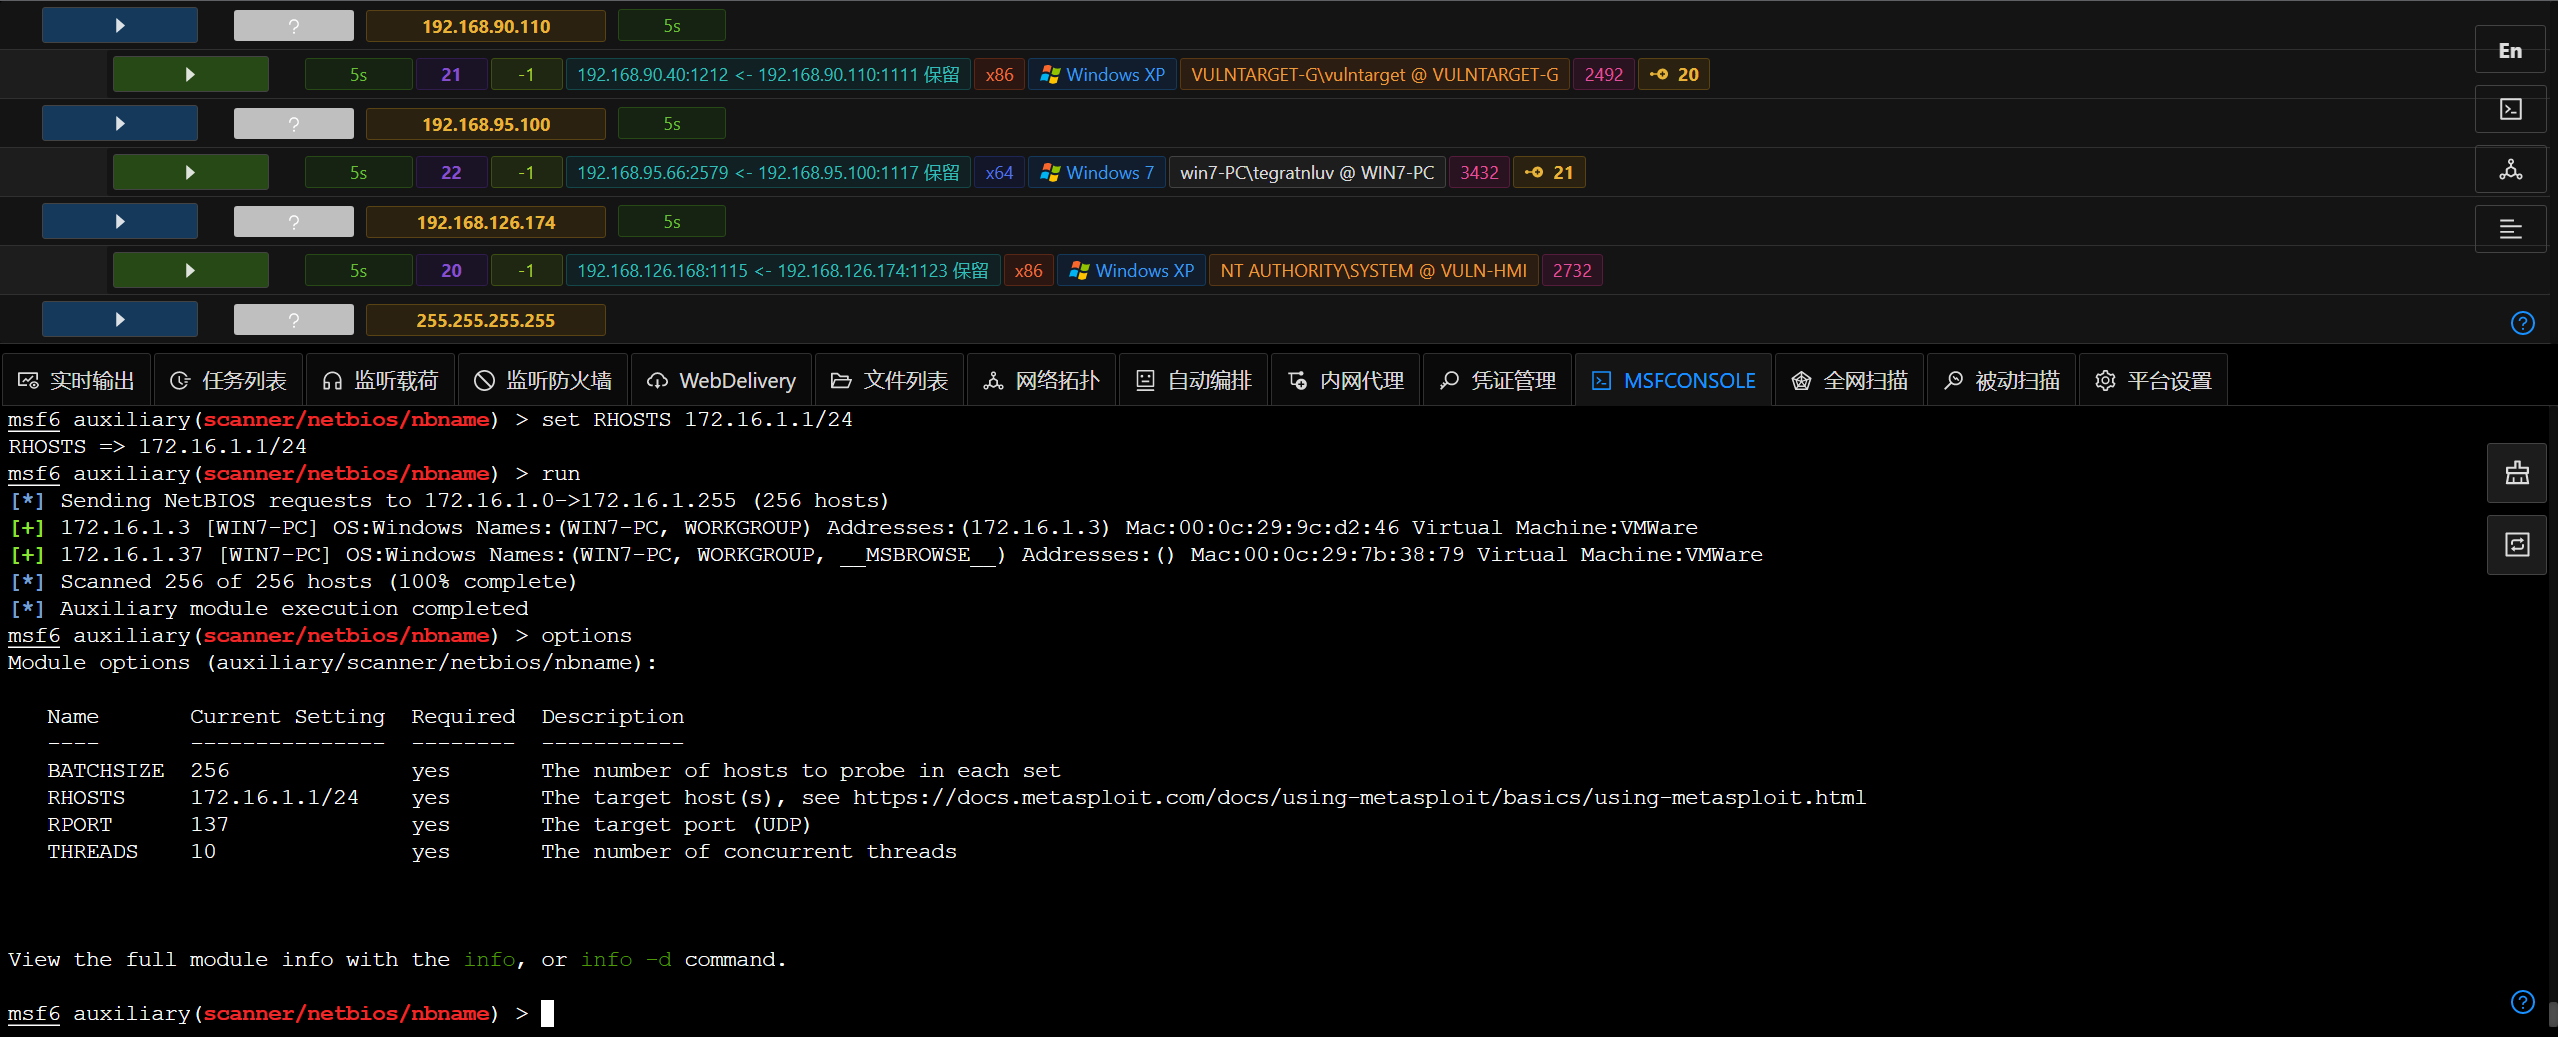Viewport: 2558px width, 1037px height.
Task: Open the terminal console side icon
Action: (2510, 109)
